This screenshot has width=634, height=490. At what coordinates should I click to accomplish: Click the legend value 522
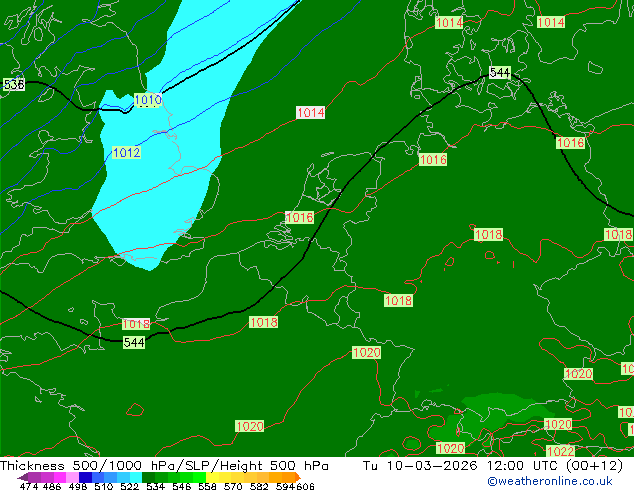pos(130,486)
